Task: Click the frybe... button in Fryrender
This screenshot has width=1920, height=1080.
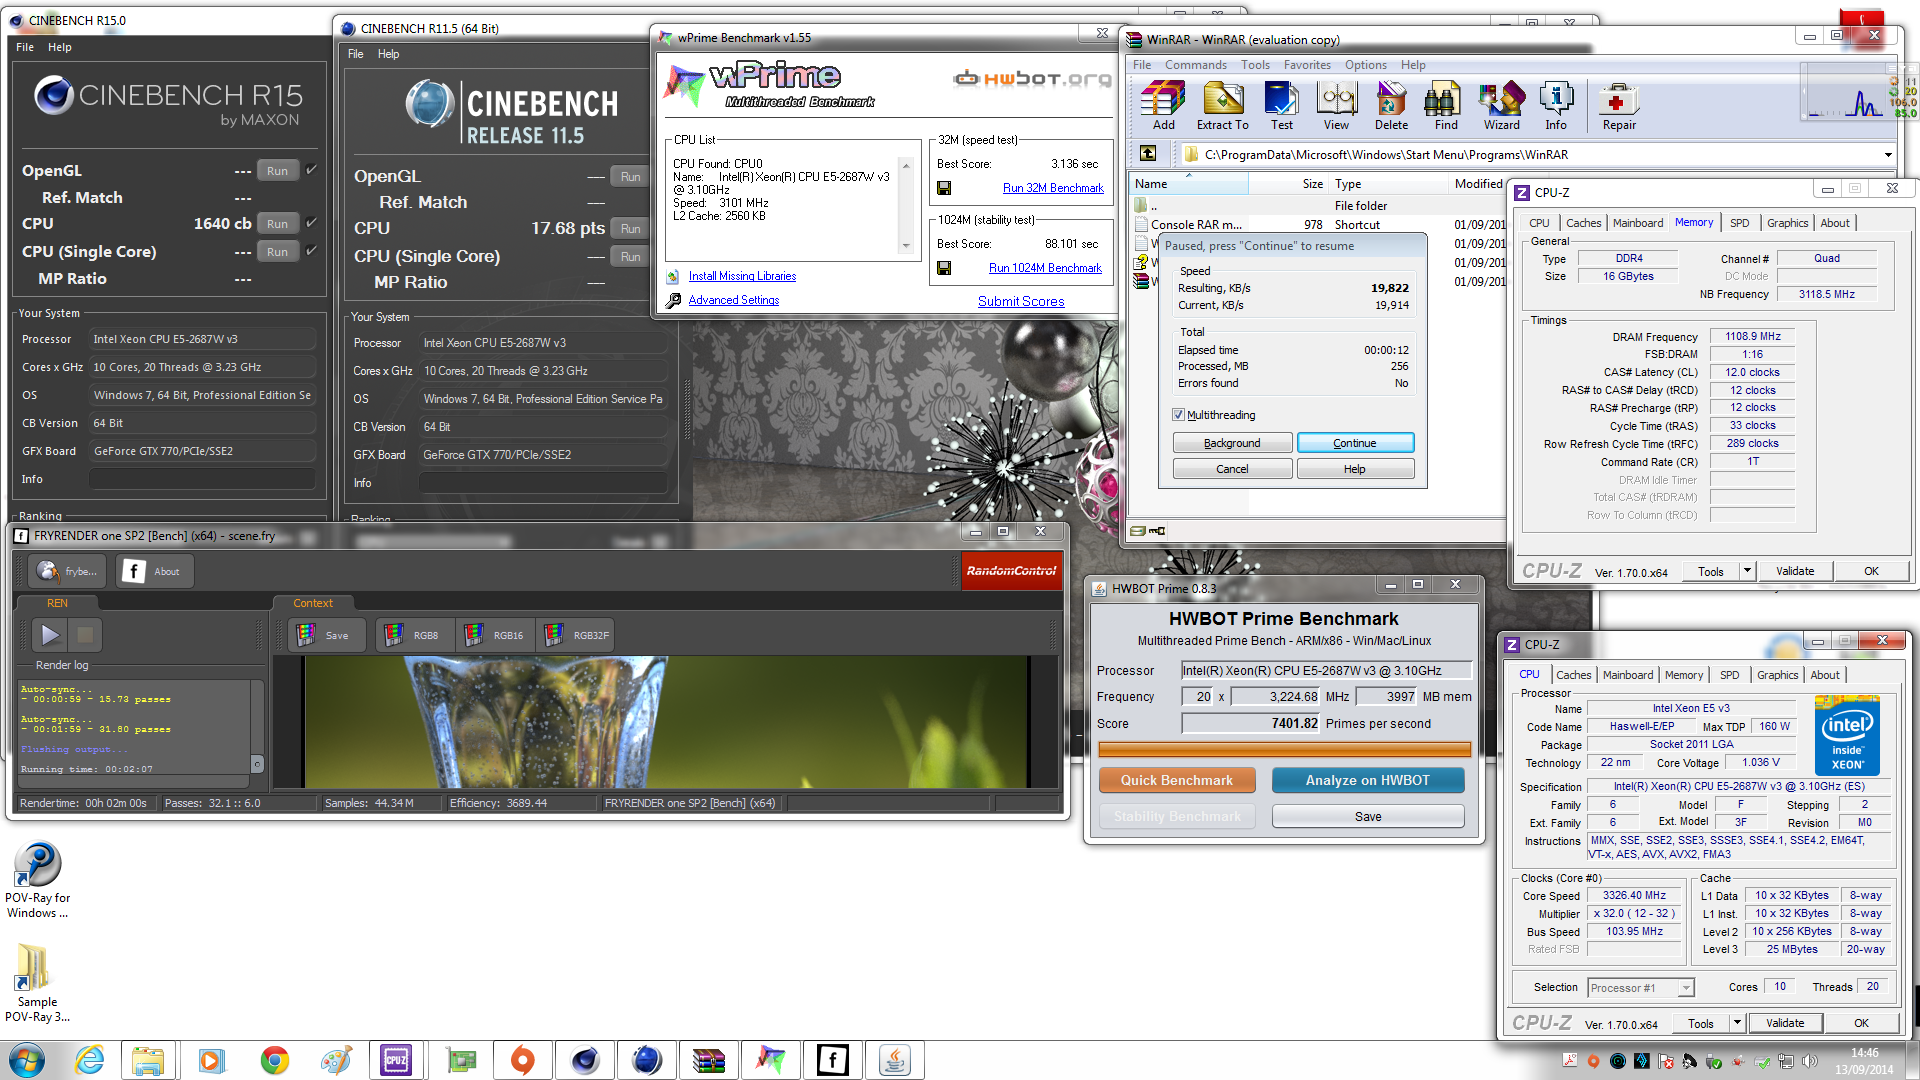Action: point(66,571)
